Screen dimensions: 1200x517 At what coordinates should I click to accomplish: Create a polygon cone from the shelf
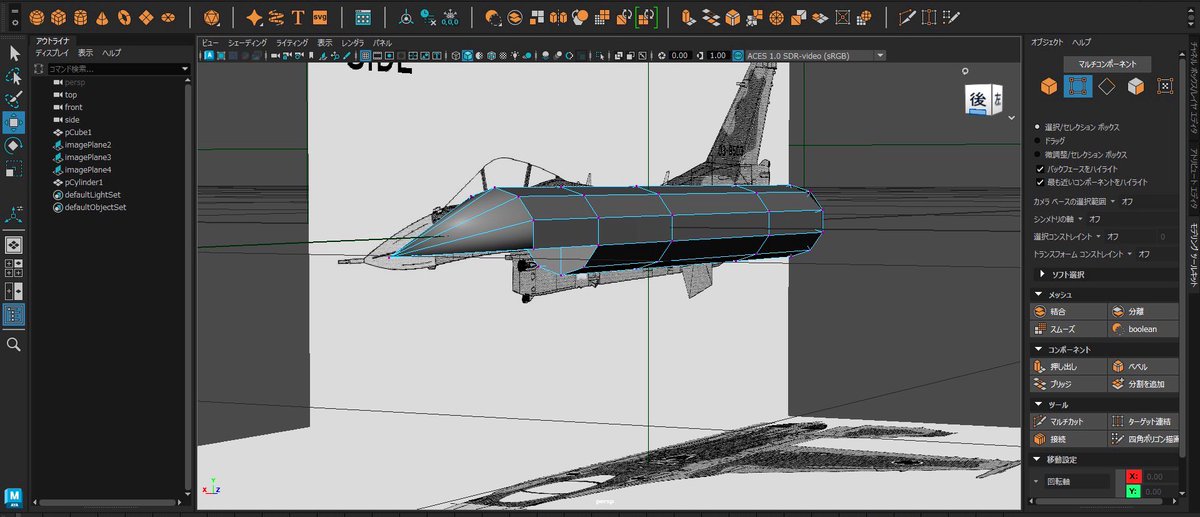click(x=102, y=17)
